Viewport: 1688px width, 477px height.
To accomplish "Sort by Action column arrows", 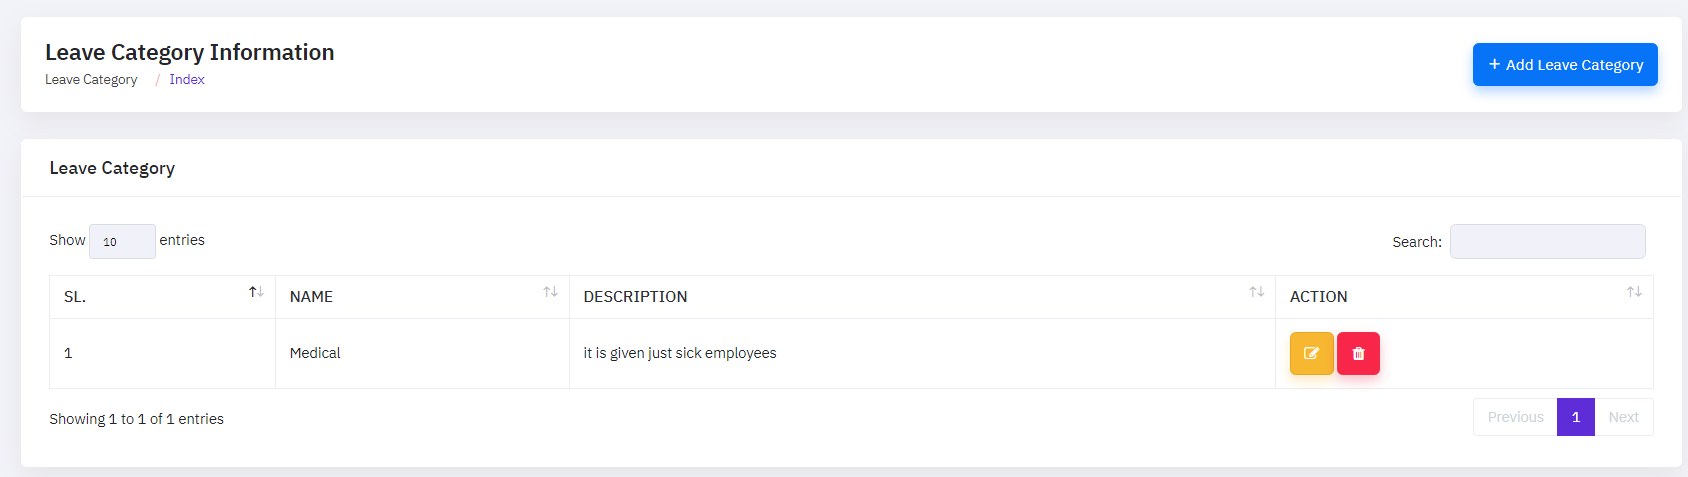I will pos(1634,292).
